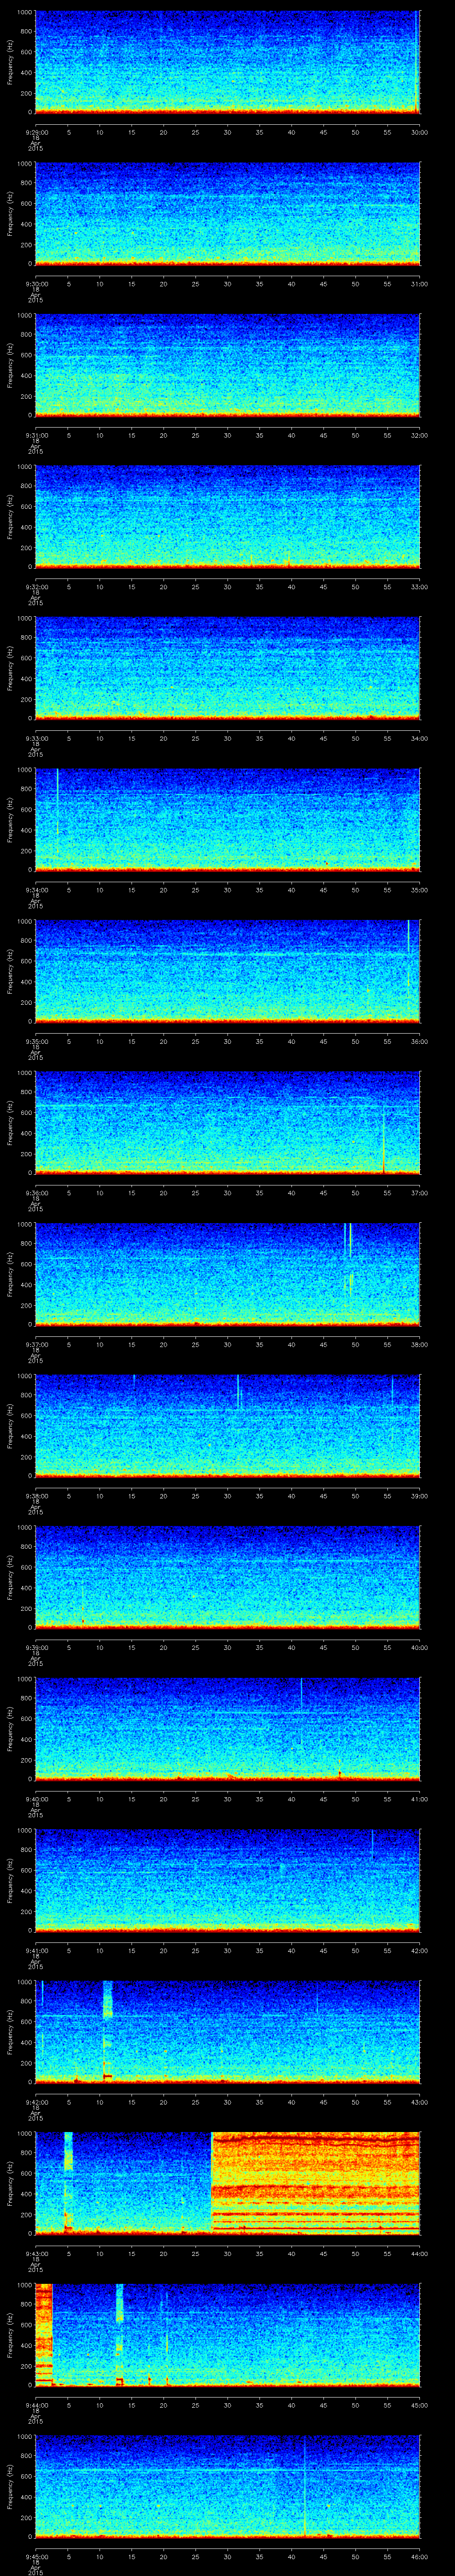Click the 9:32:00 start time label

[x=36, y=586]
